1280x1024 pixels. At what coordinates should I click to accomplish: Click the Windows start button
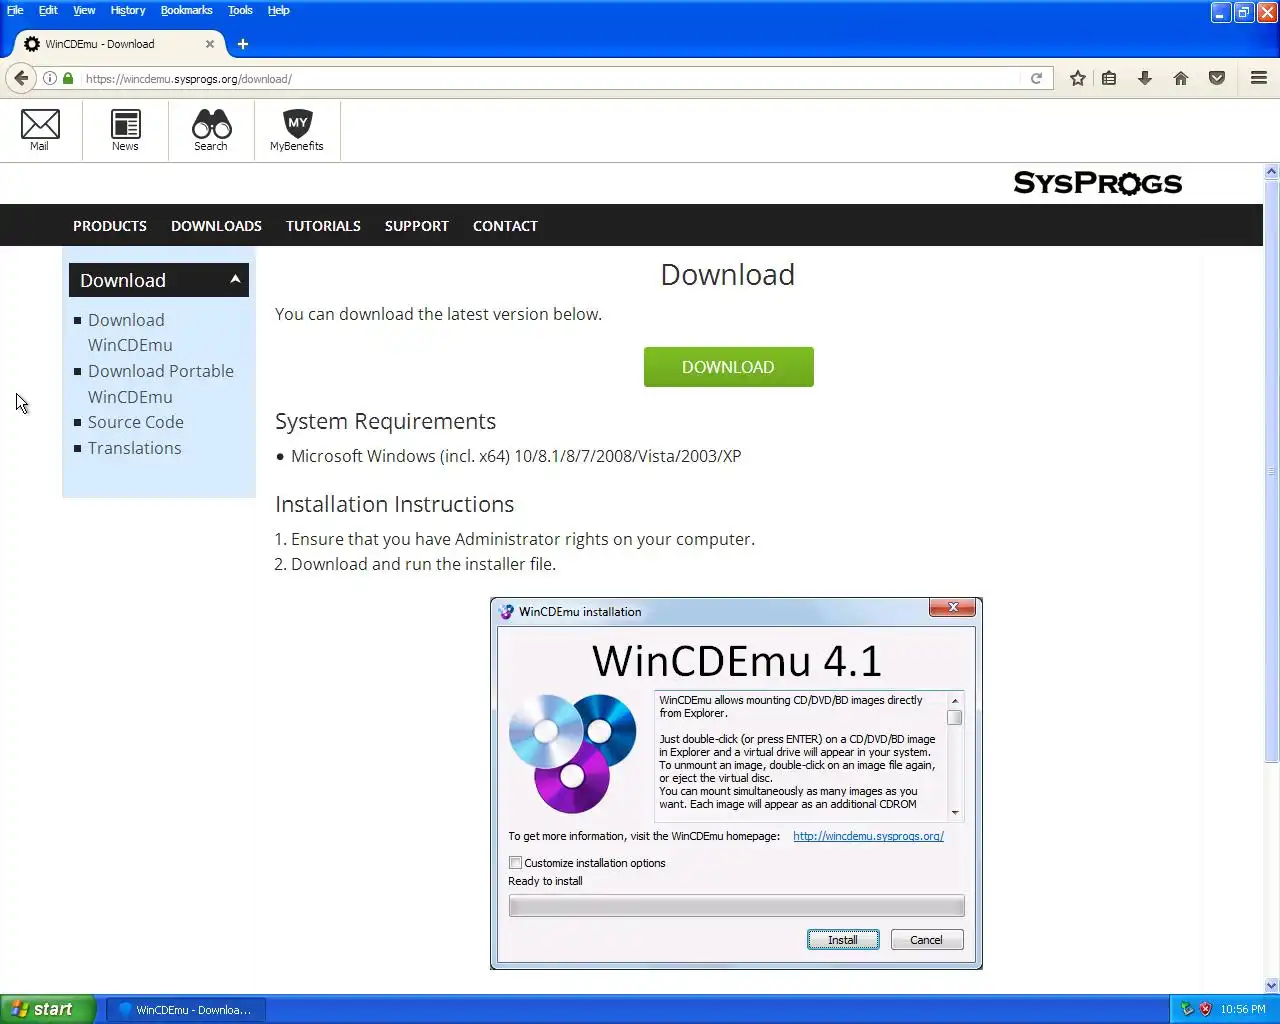click(48, 1009)
